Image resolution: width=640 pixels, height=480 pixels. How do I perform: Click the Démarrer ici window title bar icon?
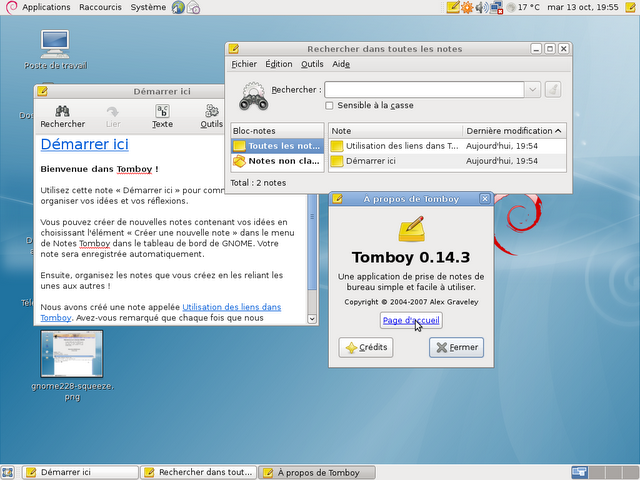point(42,91)
